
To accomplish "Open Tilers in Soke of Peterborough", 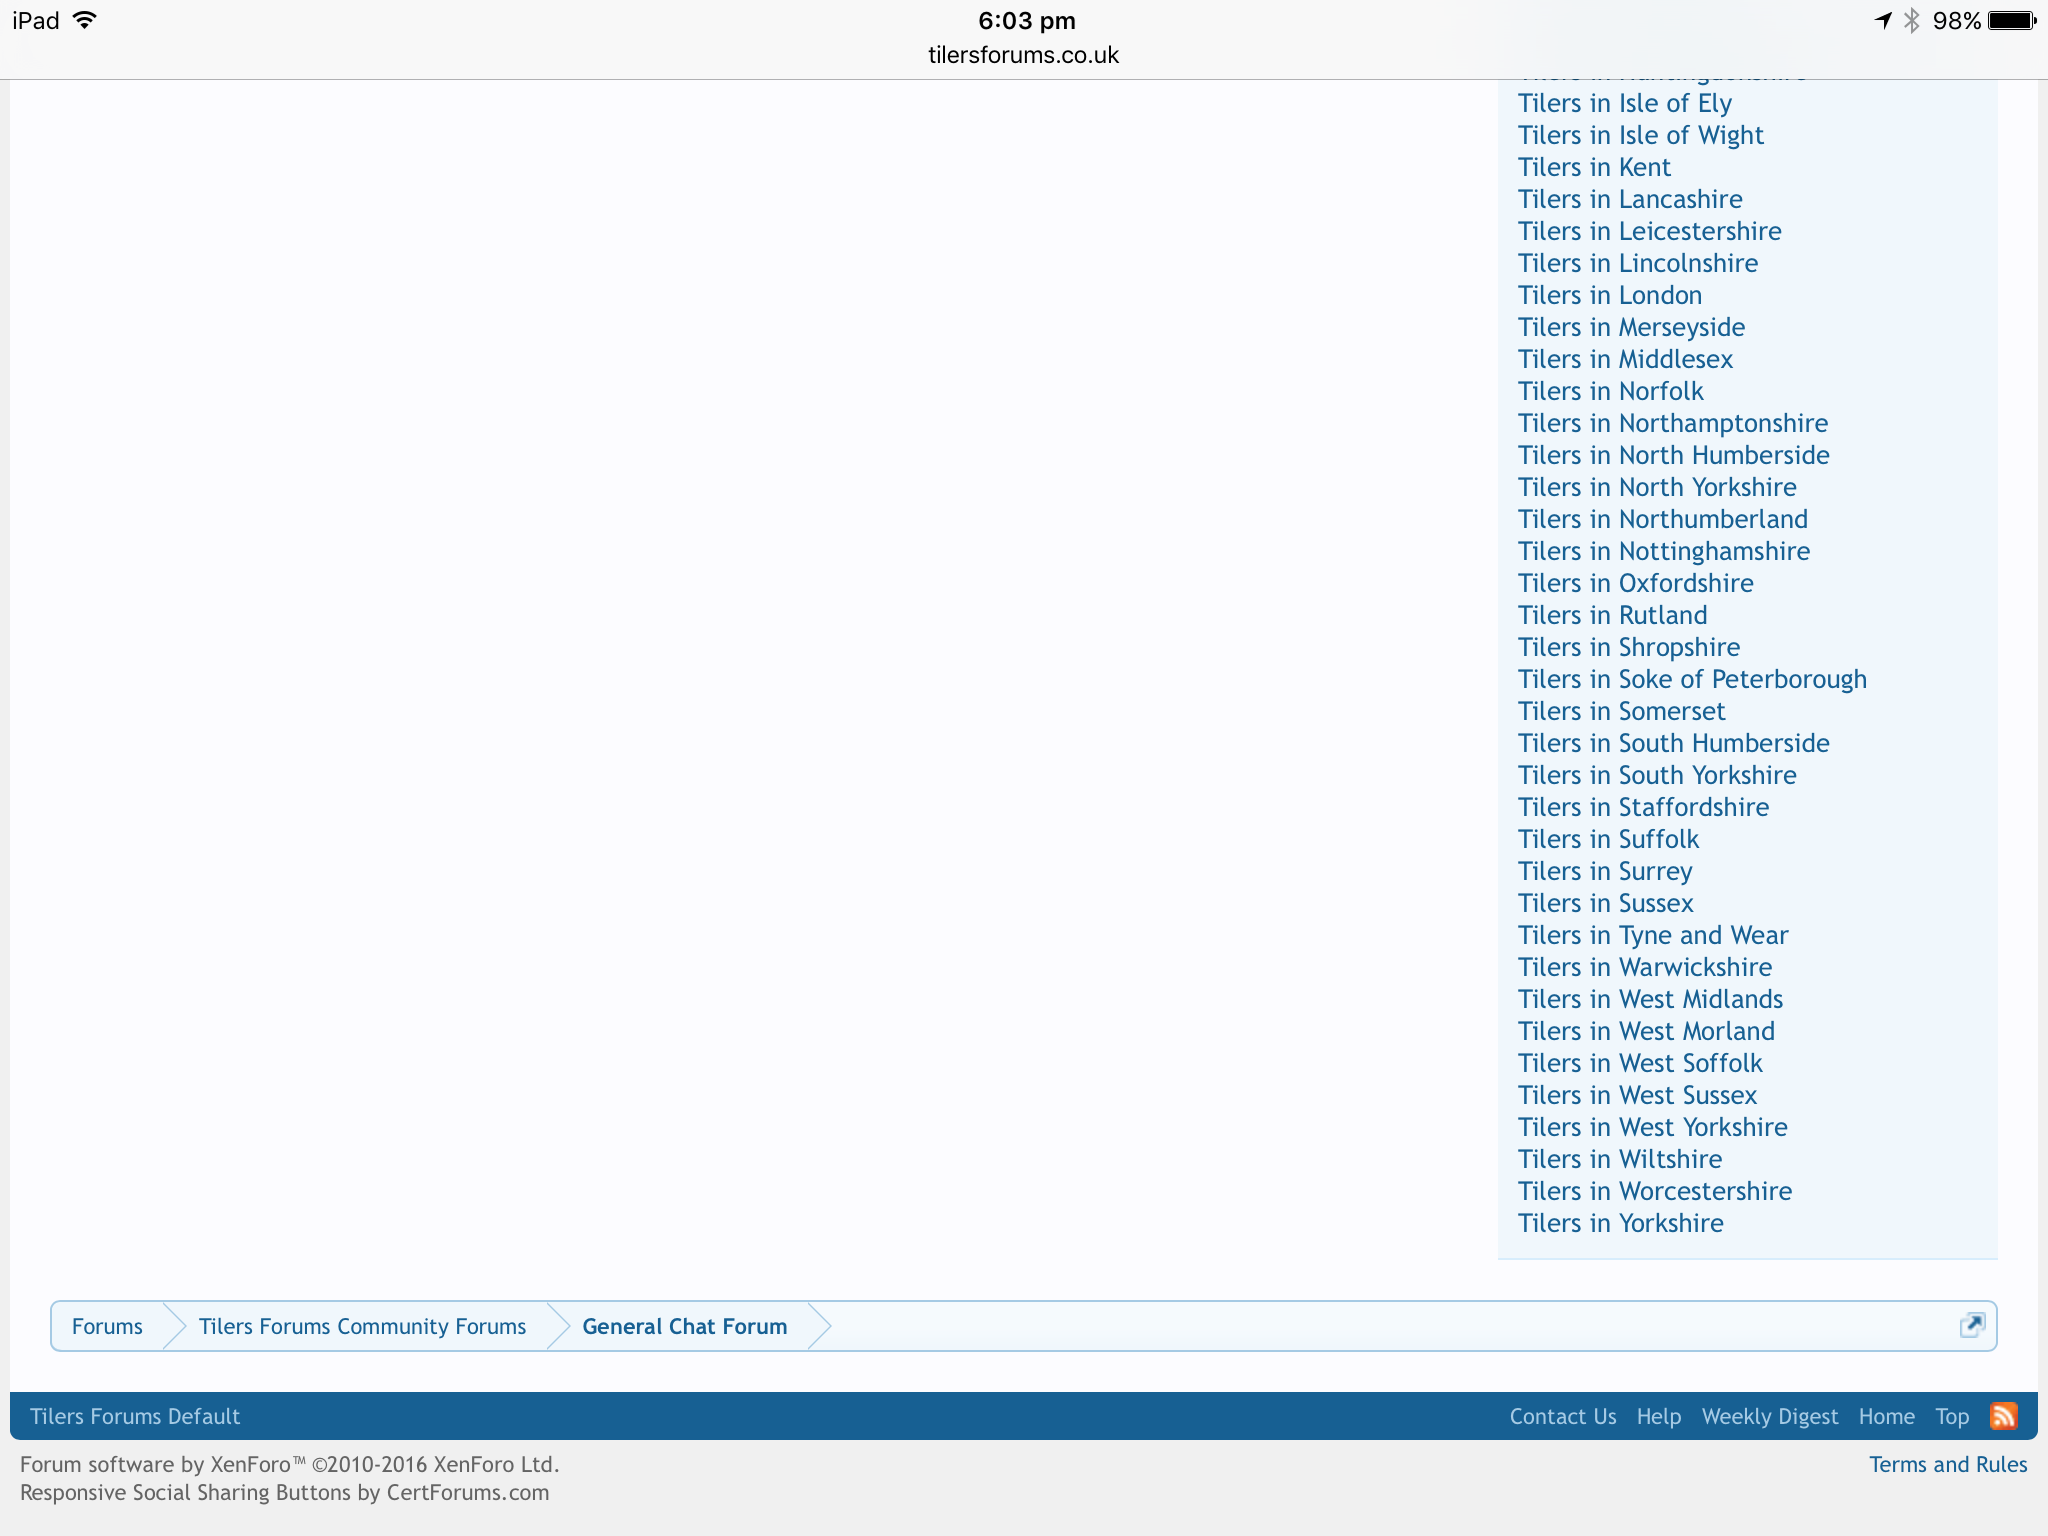I will point(1692,679).
